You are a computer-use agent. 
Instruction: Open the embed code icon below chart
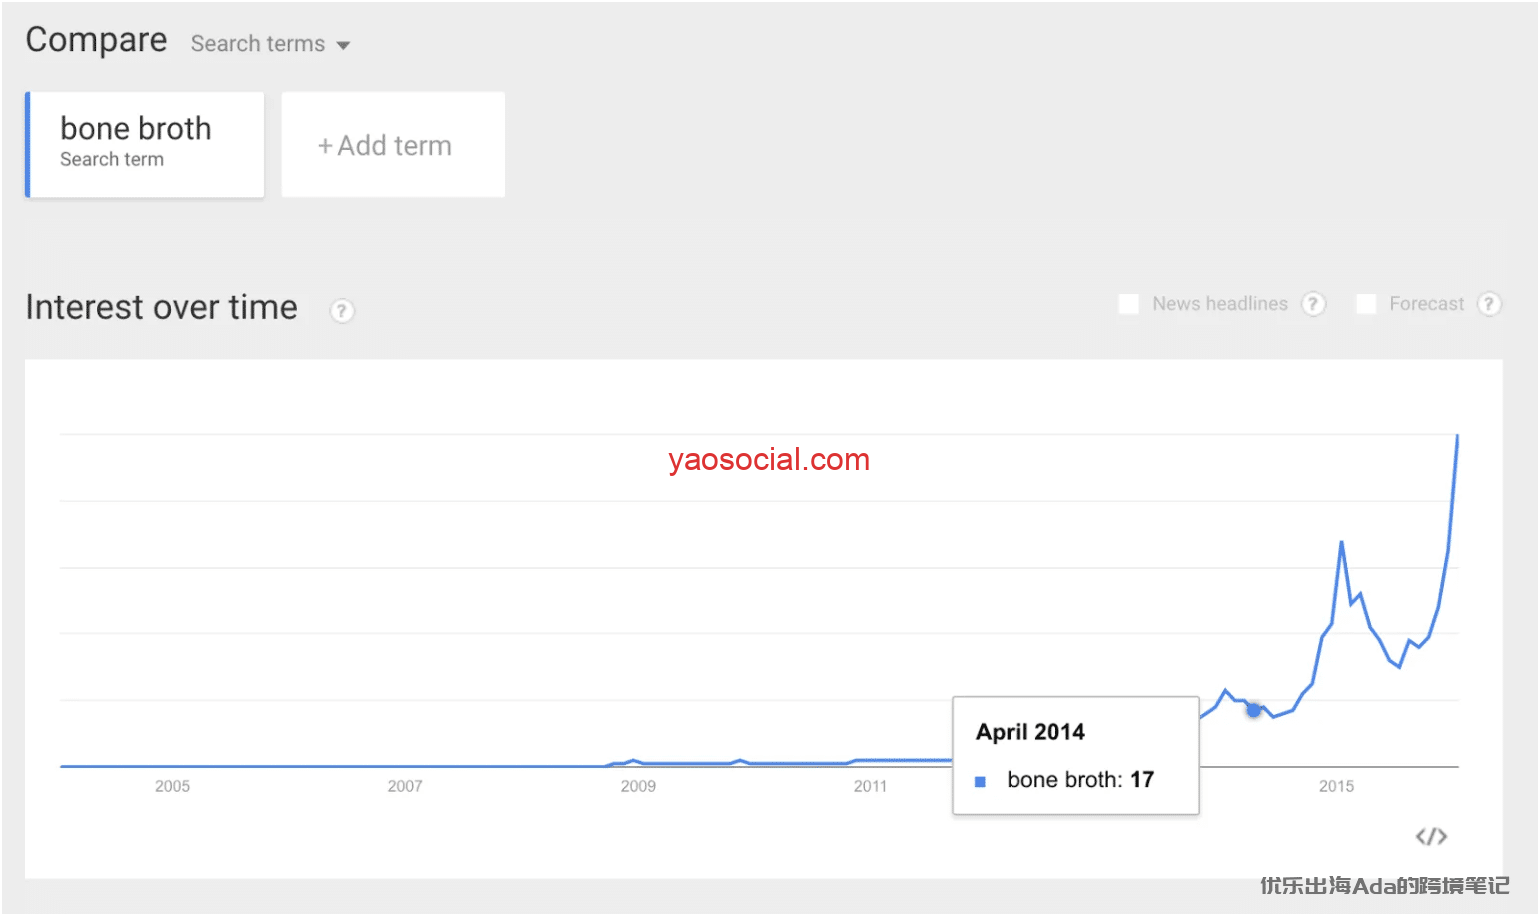[1431, 836]
